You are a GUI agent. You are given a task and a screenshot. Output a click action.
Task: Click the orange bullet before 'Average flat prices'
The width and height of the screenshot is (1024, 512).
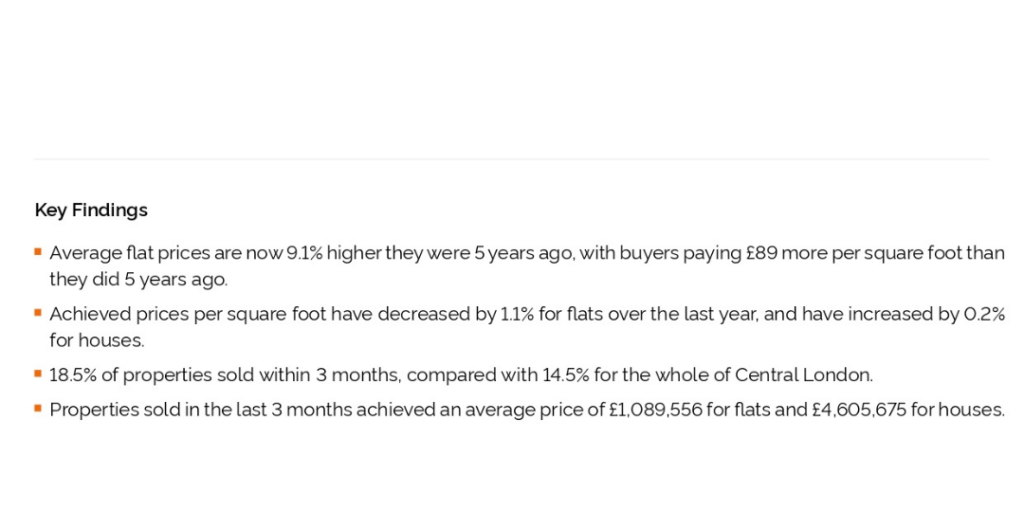(x=38, y=251)
